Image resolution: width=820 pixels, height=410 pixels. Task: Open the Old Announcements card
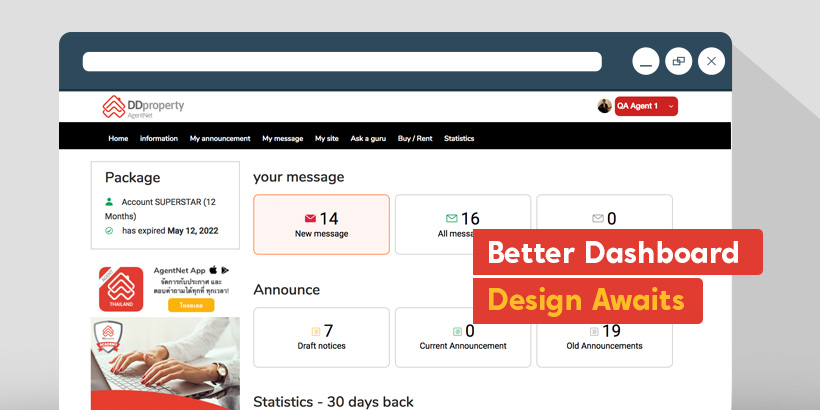click(x=604, y=337)
